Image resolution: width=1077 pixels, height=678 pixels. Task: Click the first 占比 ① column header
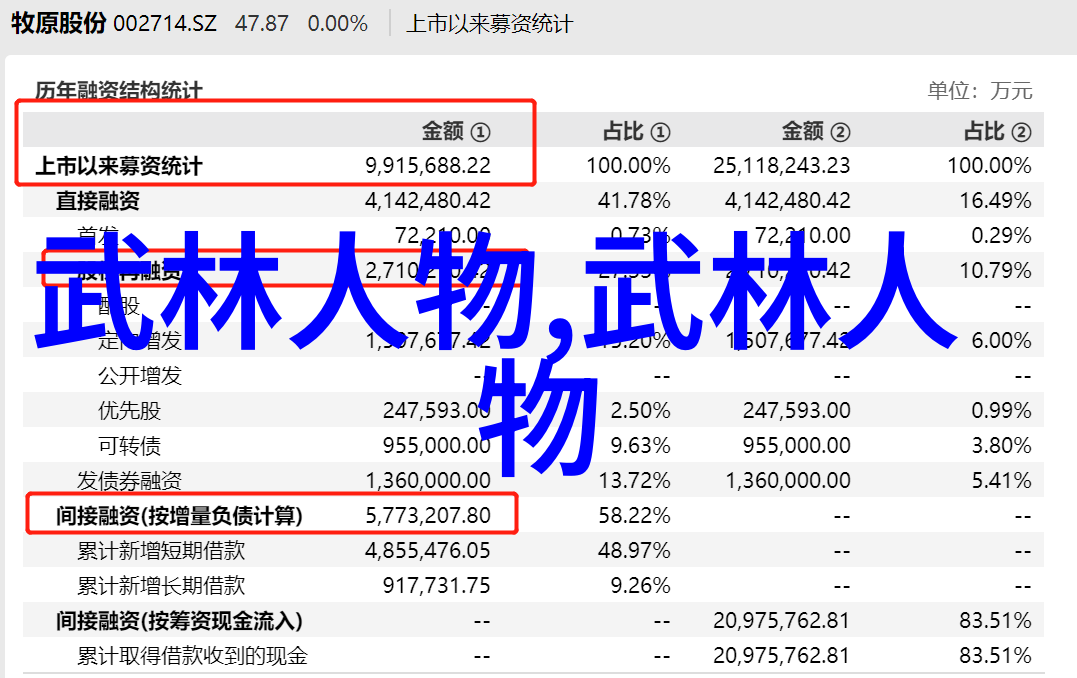635,131
